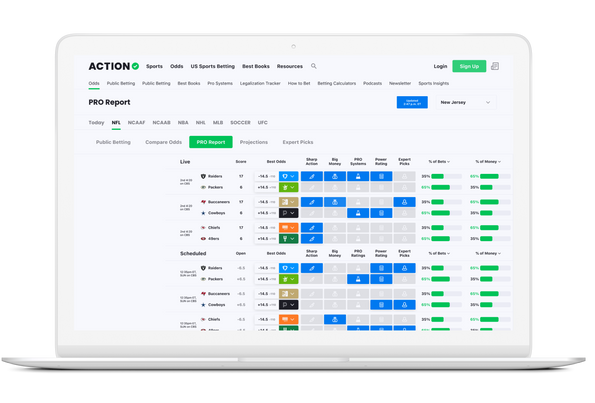Screen dimensions: 595x403
Task: Click gray Expert Picks icon in Live Raiders row
Action: pyautogui.click(x=405, y=176)
